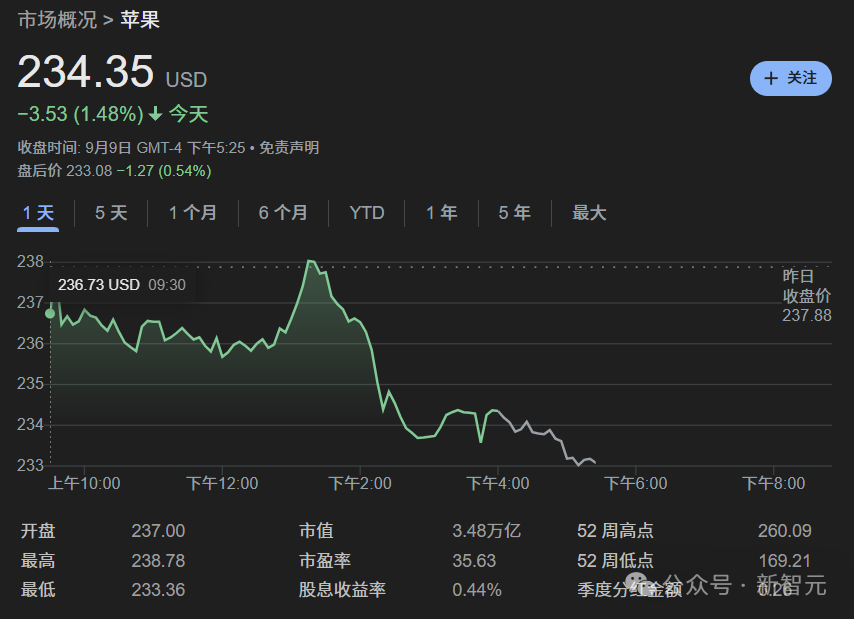854x619 pixels.
Task: Switch to the 6 个月 range tab
Action: coord(283,213)
